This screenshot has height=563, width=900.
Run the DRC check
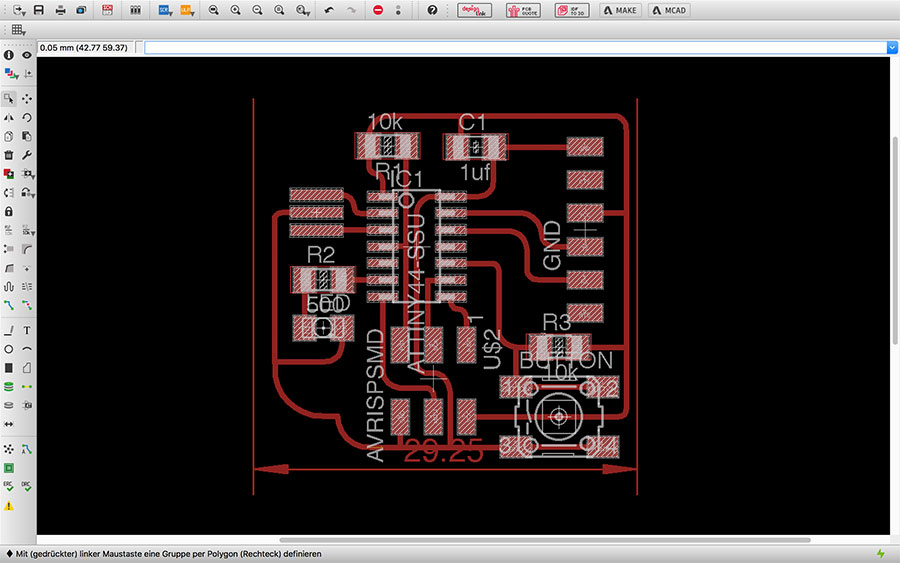coord(26,487)
